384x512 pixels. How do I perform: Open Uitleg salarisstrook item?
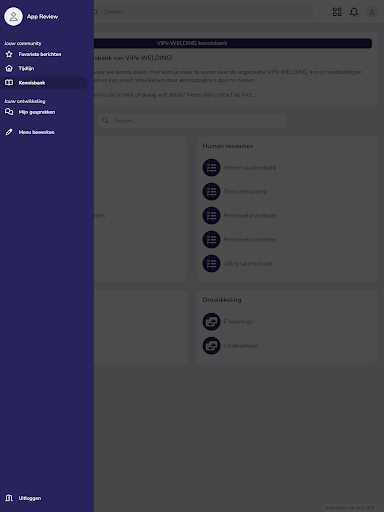[248, 264]
